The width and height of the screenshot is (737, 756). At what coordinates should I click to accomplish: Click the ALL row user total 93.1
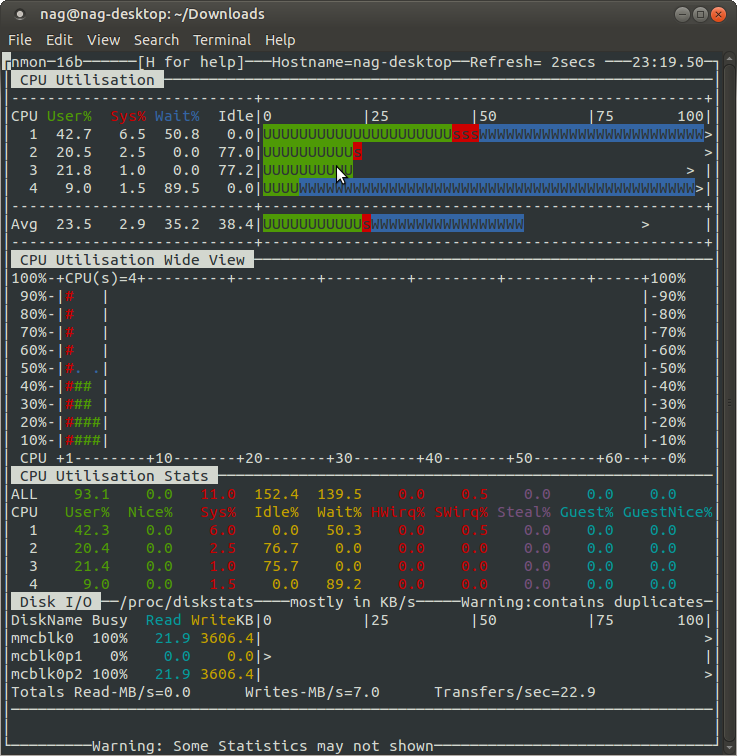point(92,494)
